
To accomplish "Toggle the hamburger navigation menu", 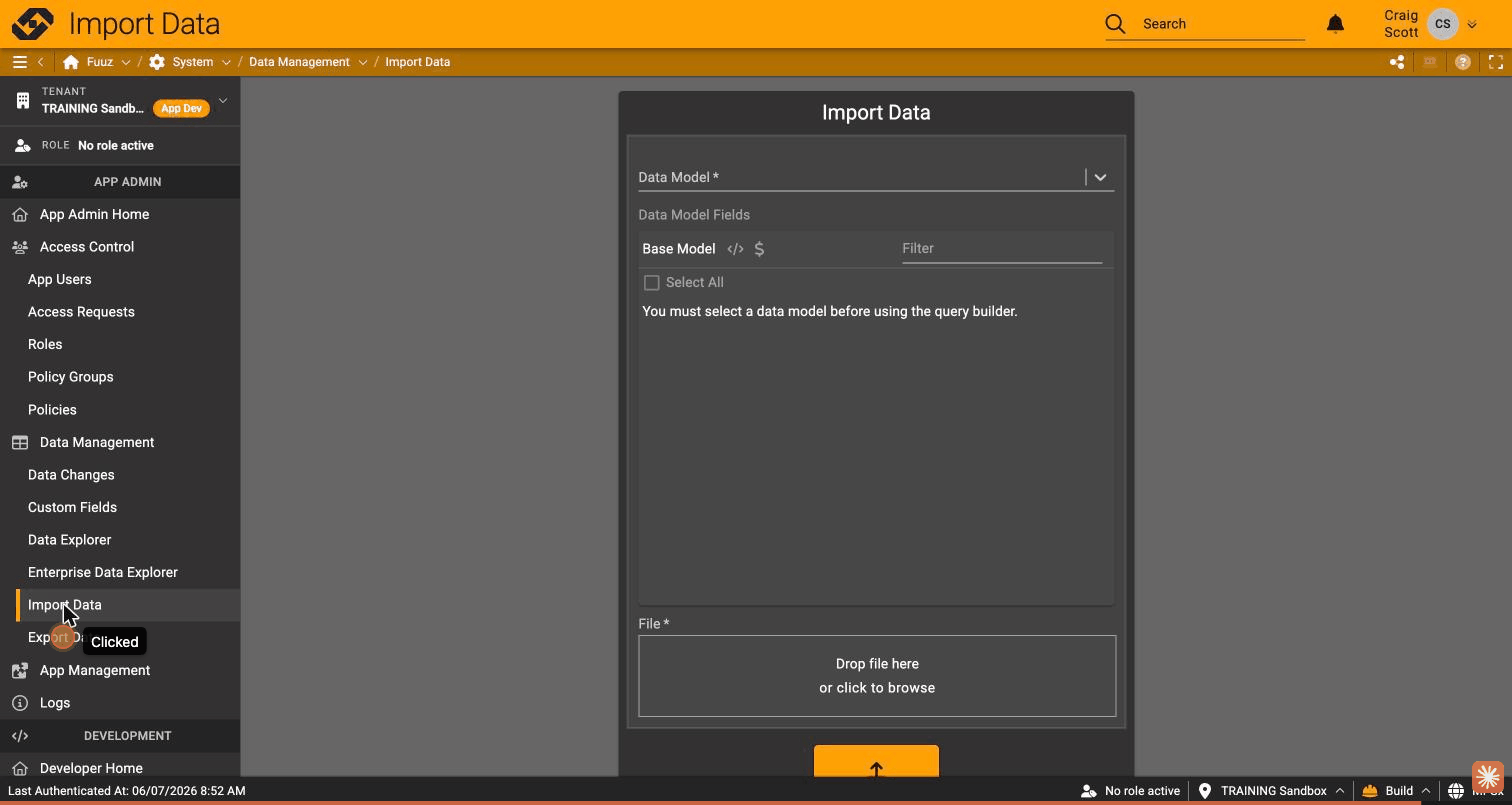I will click(19, 62).
